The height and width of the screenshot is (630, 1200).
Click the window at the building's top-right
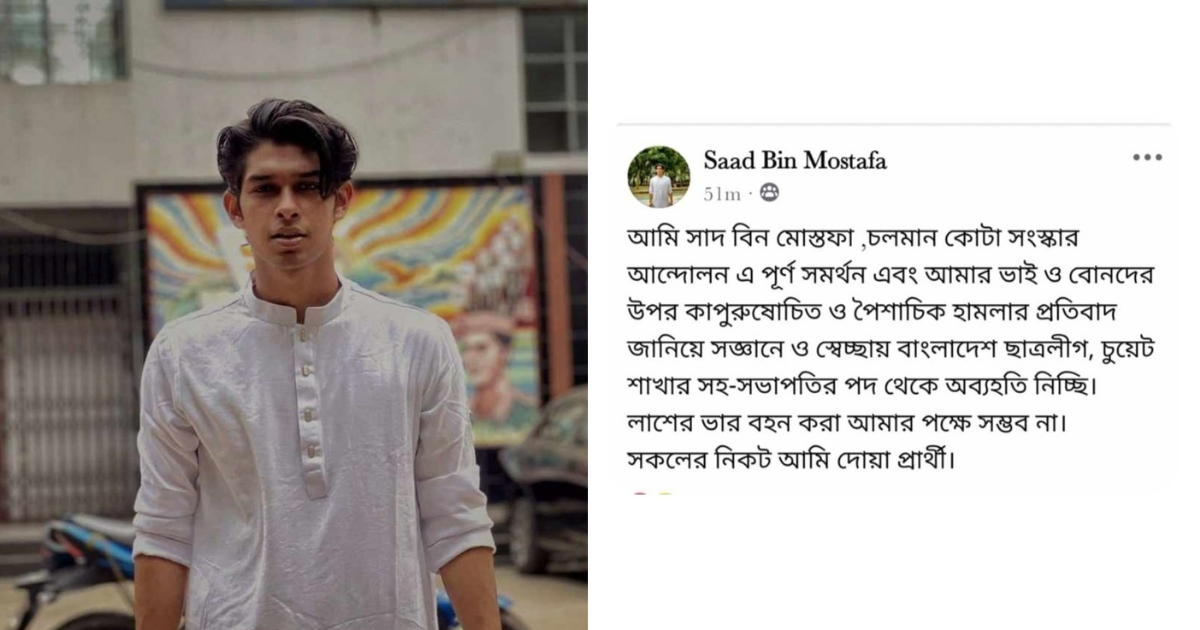click(x=554, y=80)
